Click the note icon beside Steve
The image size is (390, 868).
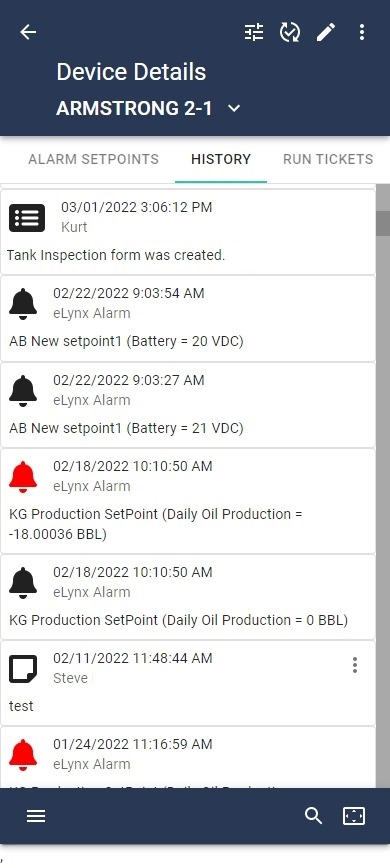(x=23, y=669)
